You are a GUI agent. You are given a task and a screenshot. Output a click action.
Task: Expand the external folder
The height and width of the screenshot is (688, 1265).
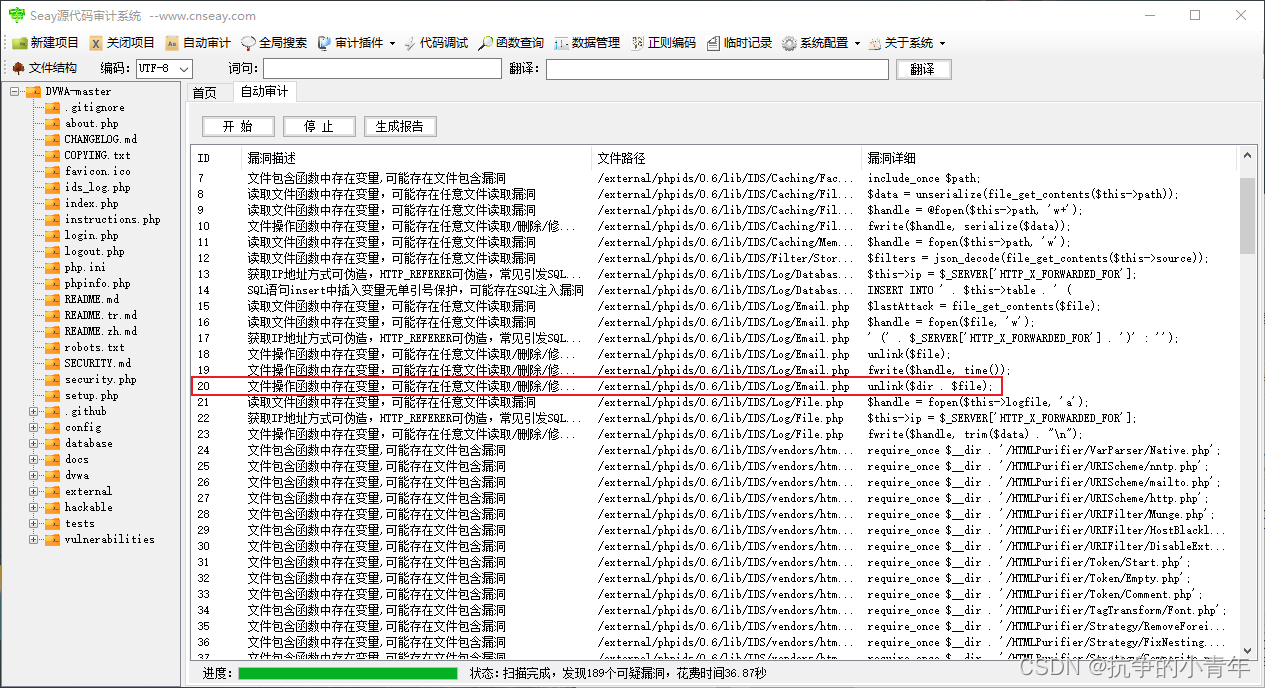click(x=34, y=491)
